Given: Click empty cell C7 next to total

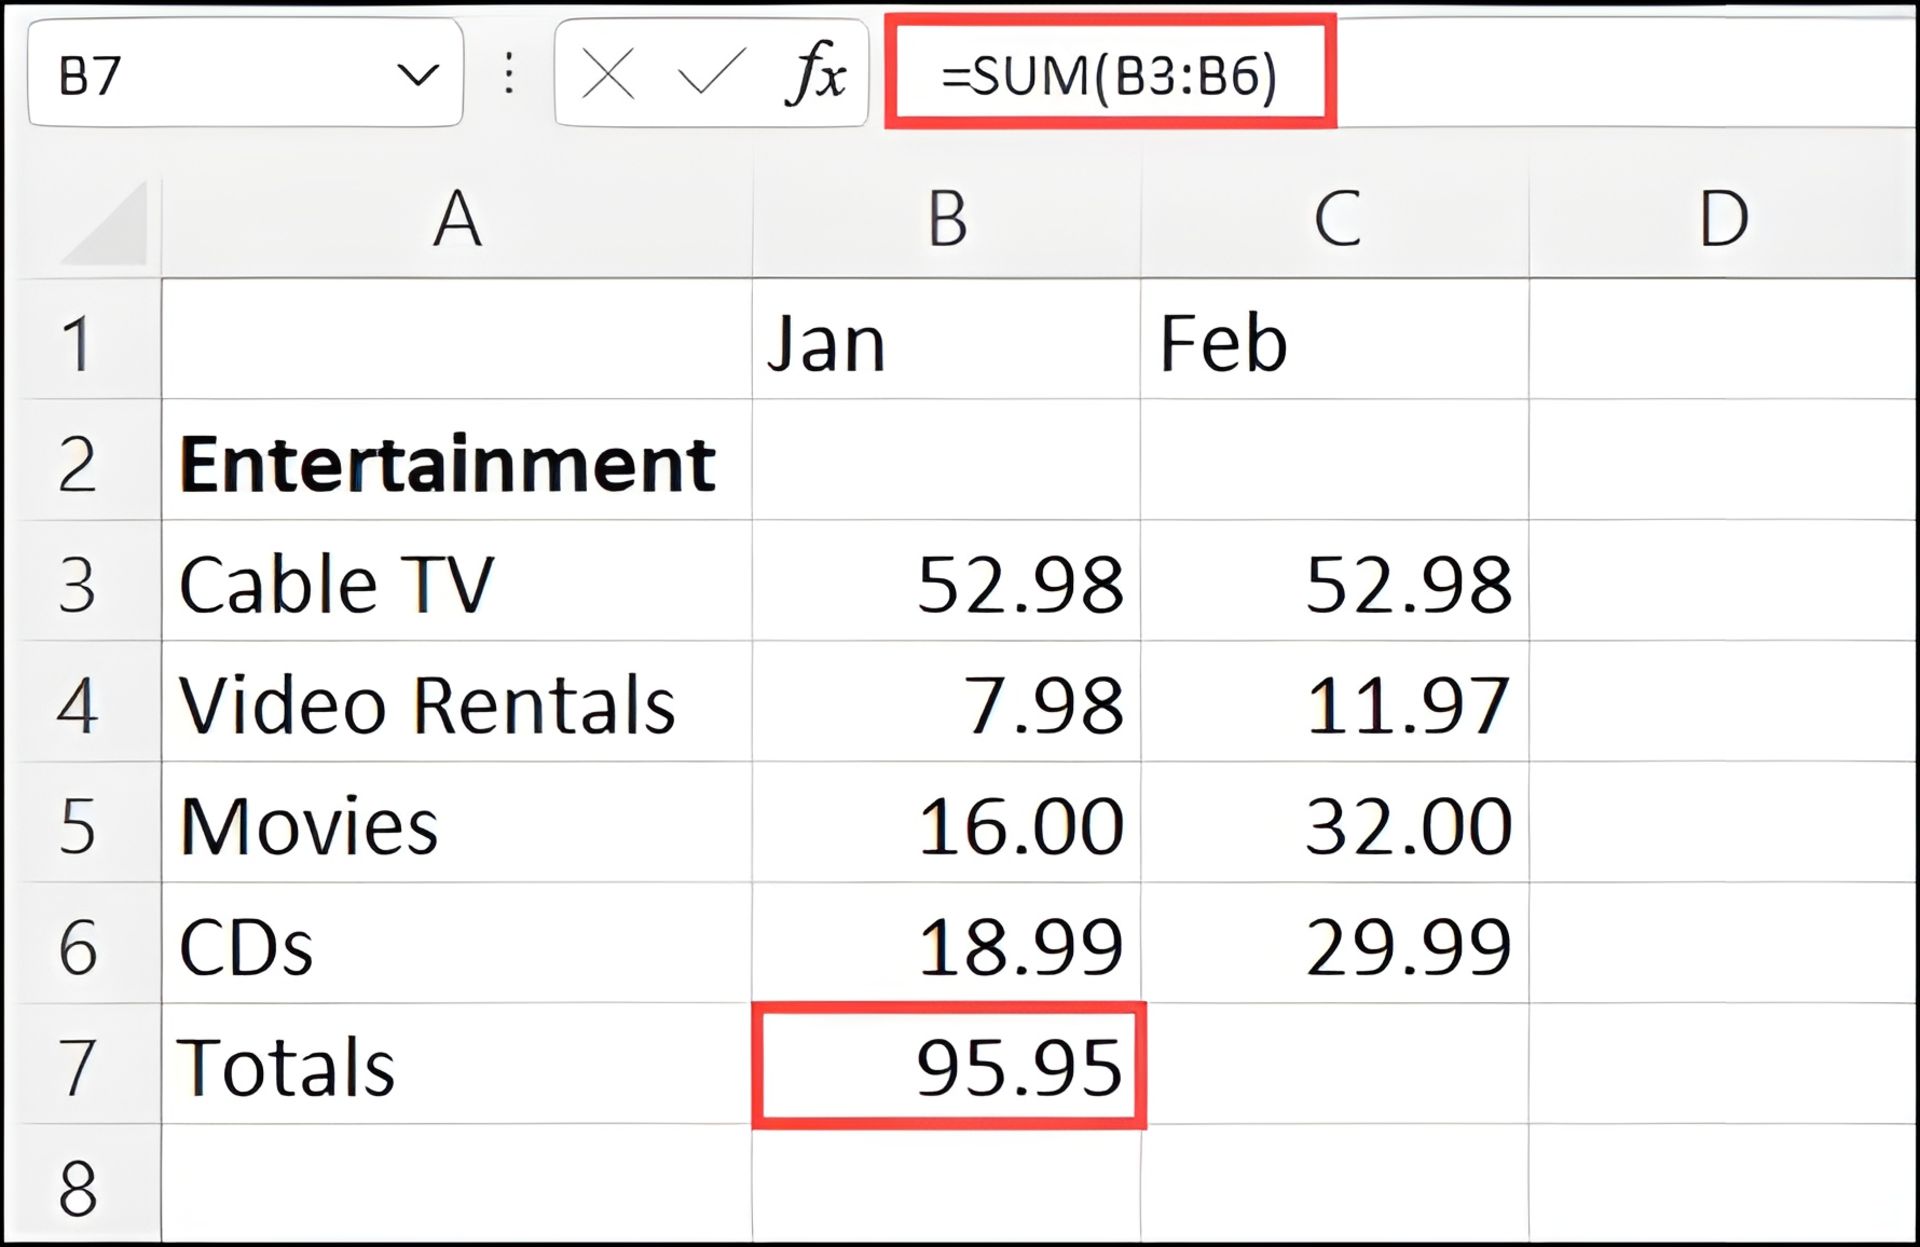Looking at the screenshot, I should (x=1335, y=1065).
